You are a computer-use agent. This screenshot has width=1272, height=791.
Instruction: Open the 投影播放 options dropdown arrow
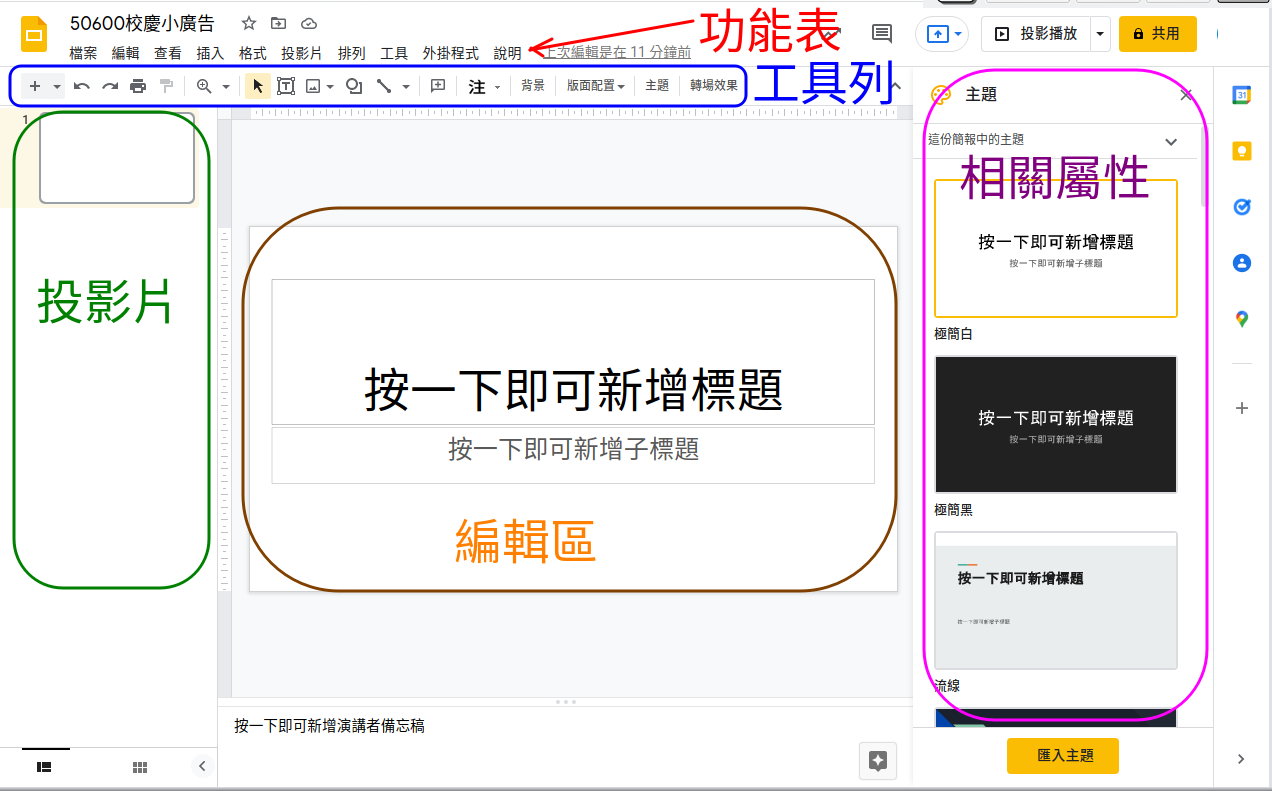[1100, 34]
